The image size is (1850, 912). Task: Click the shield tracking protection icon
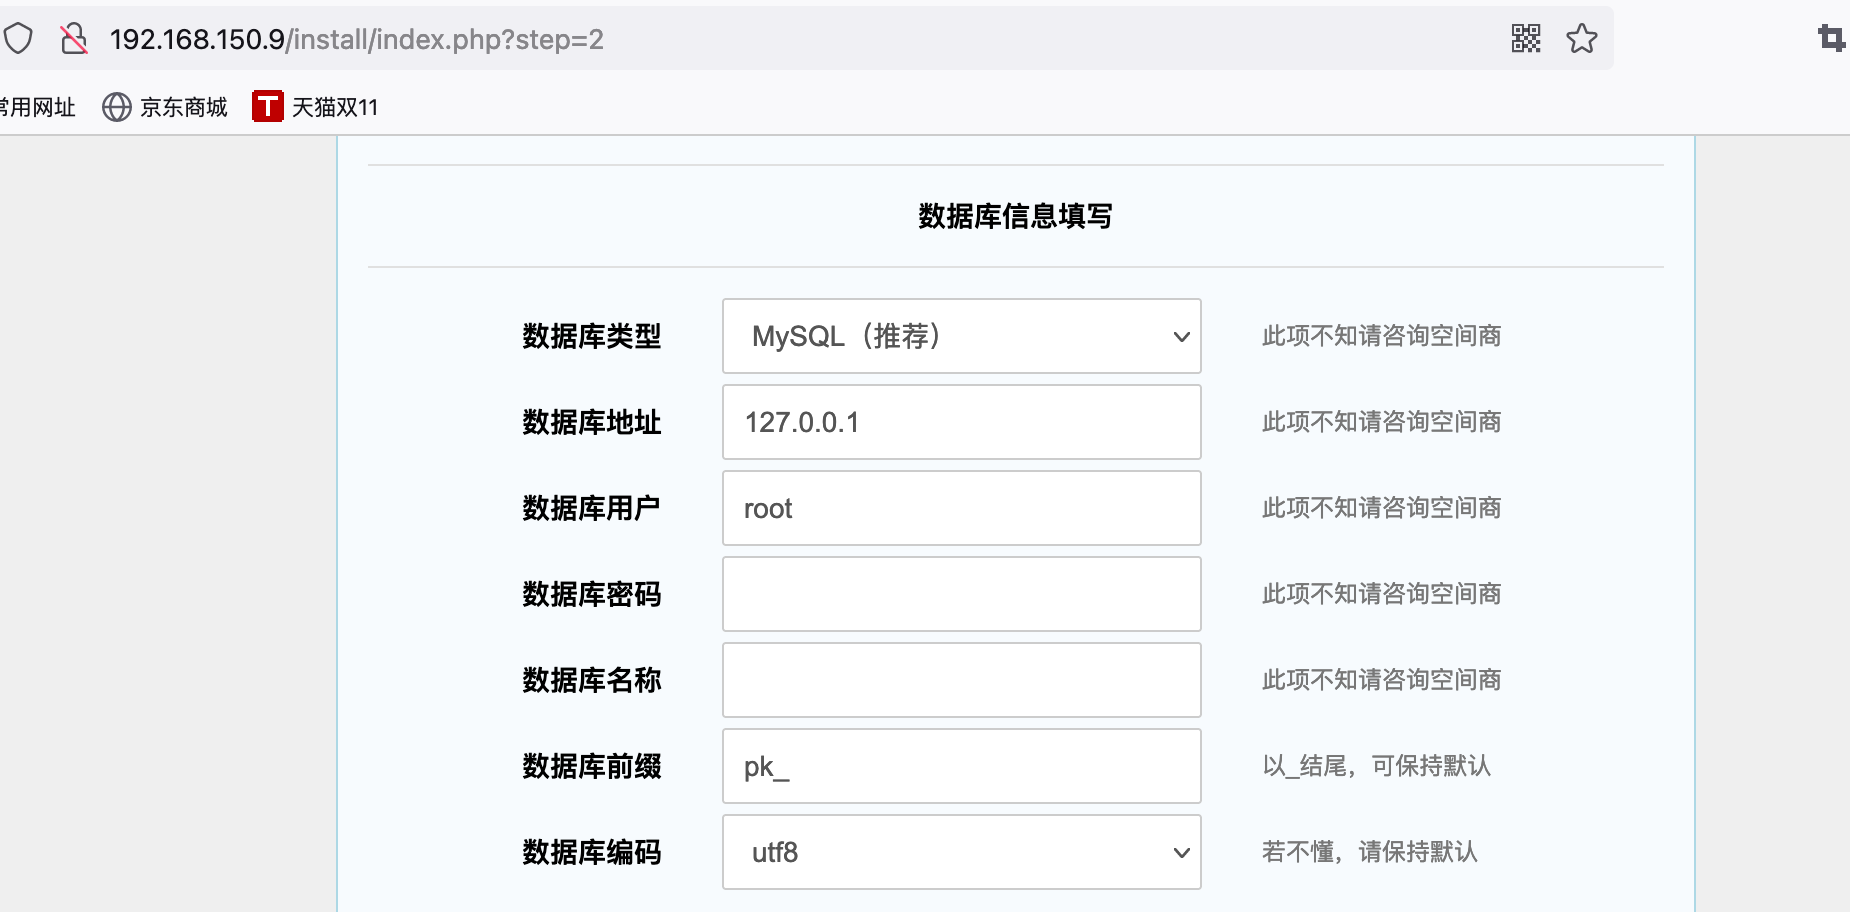click(18, 39)
